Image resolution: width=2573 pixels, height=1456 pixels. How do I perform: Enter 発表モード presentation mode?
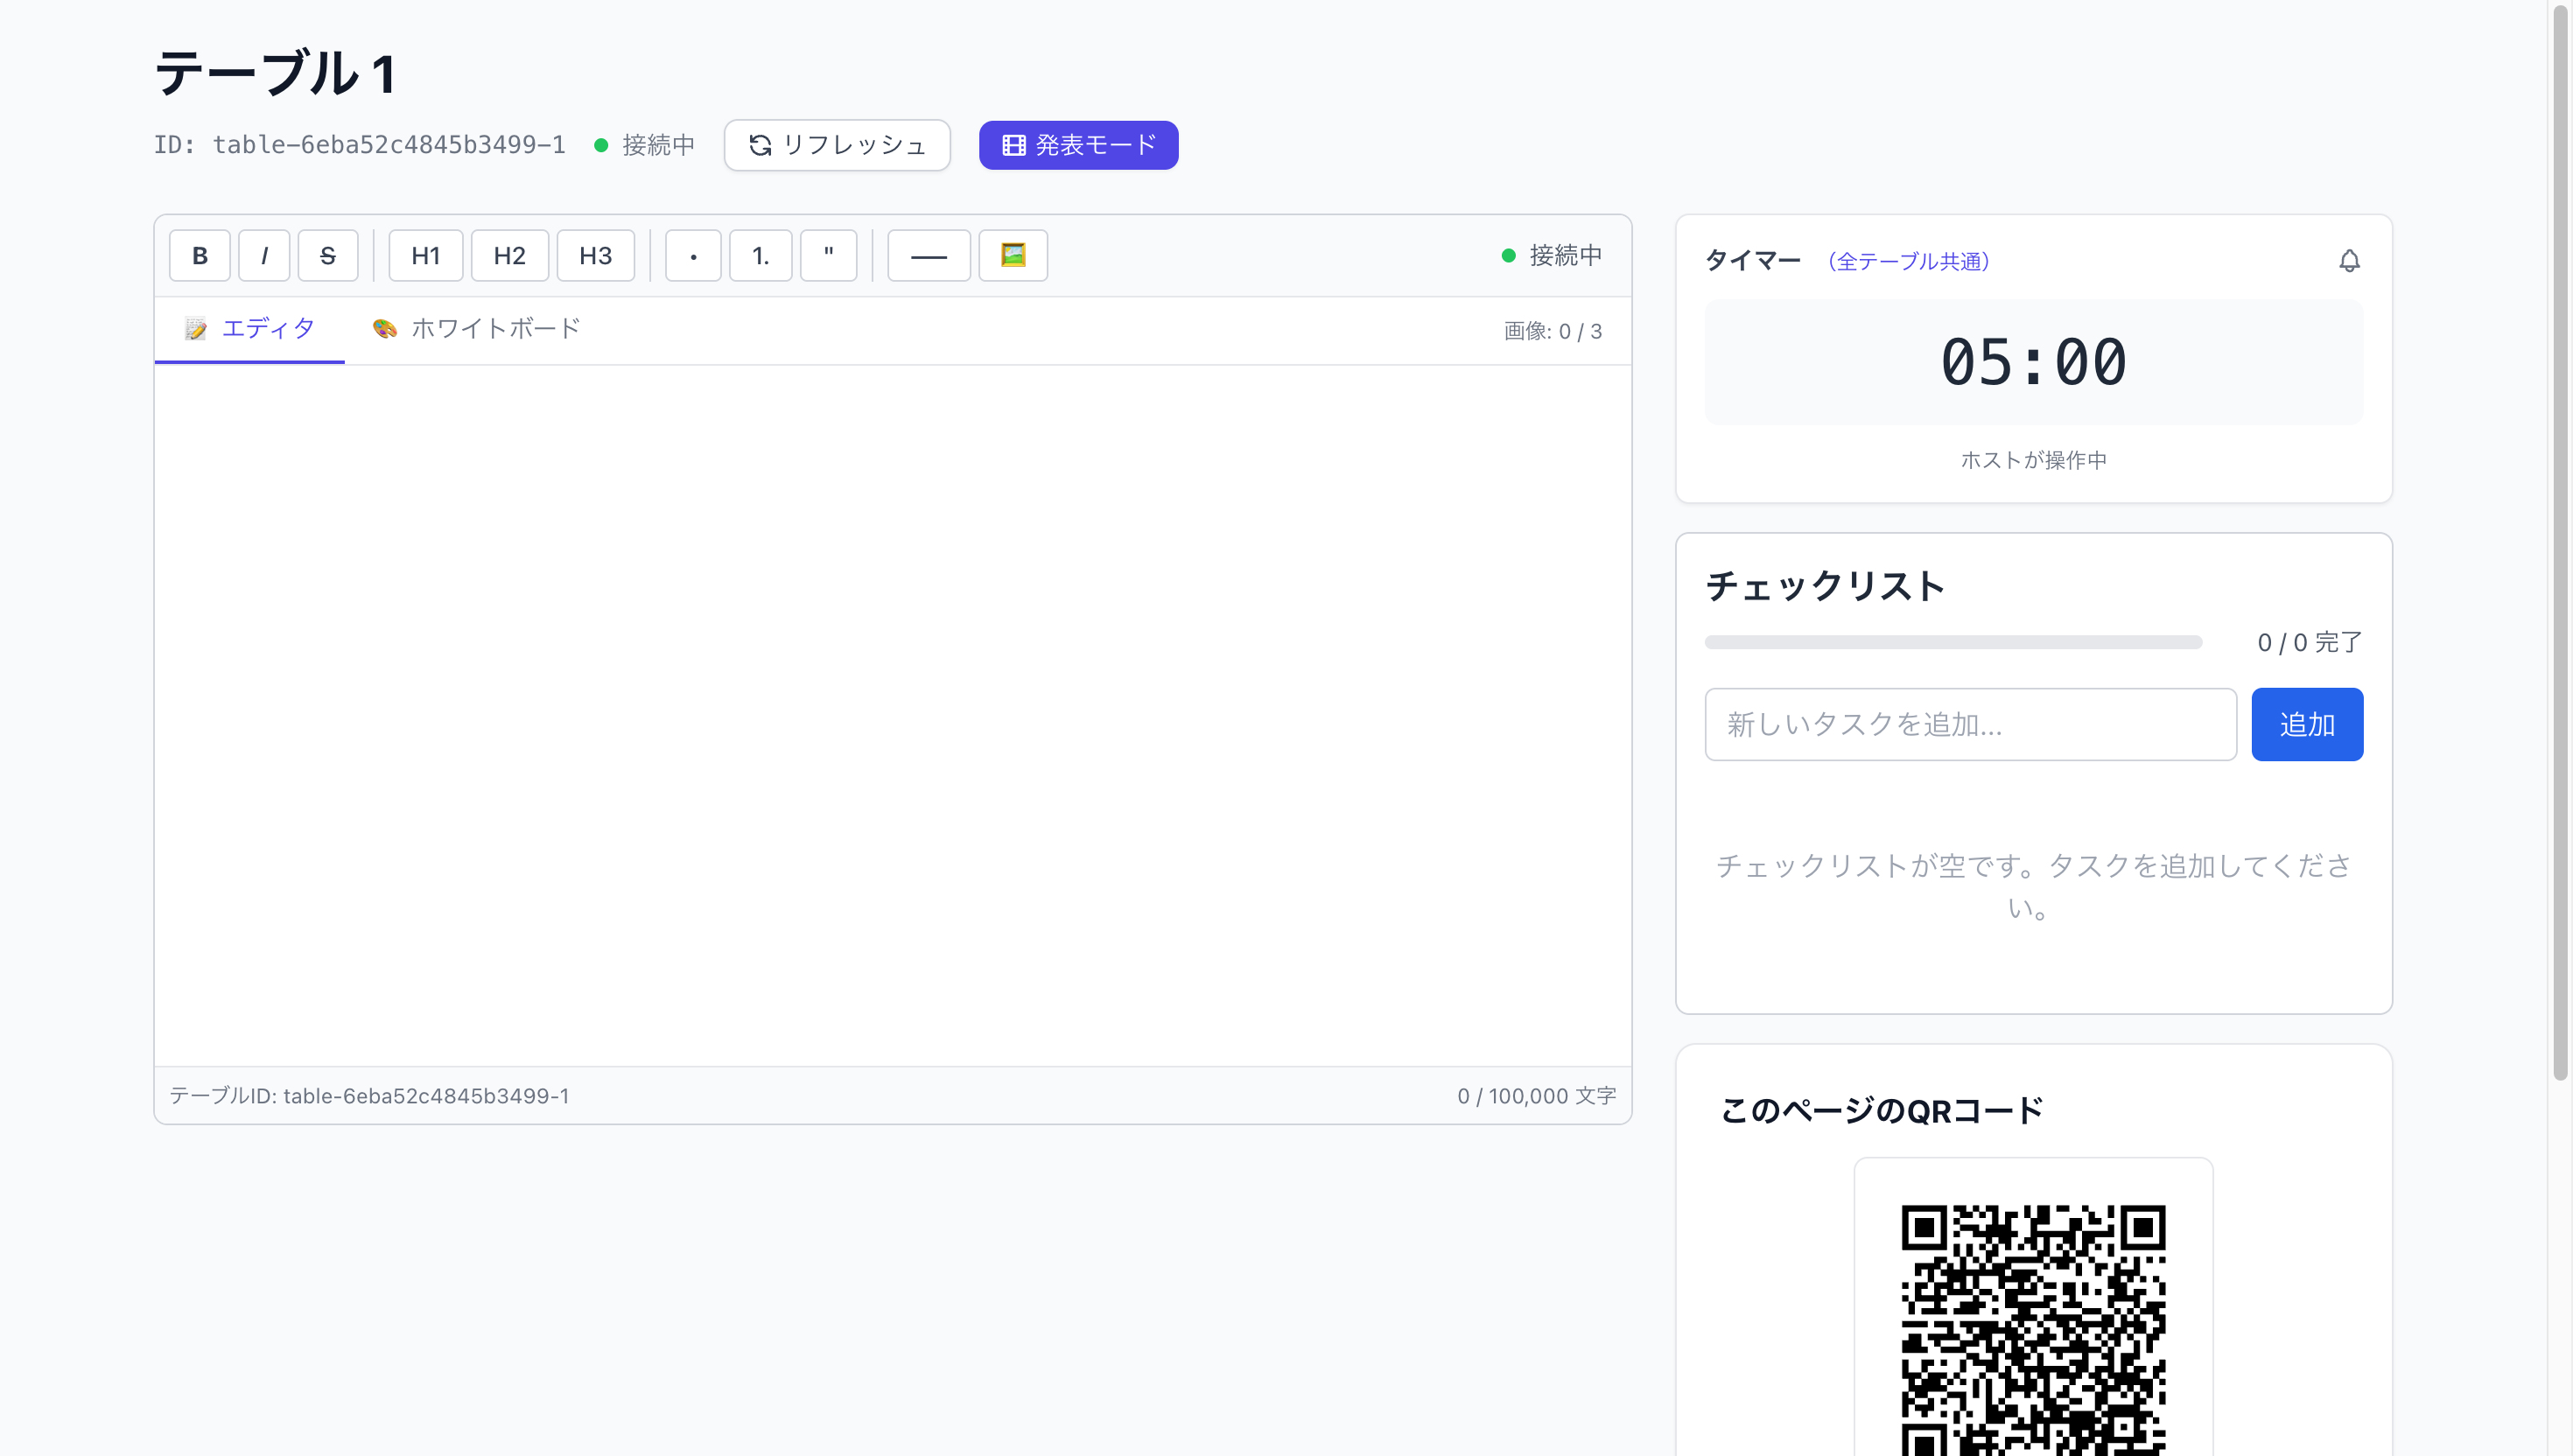pyautogui.click(x=1078, y=145)
